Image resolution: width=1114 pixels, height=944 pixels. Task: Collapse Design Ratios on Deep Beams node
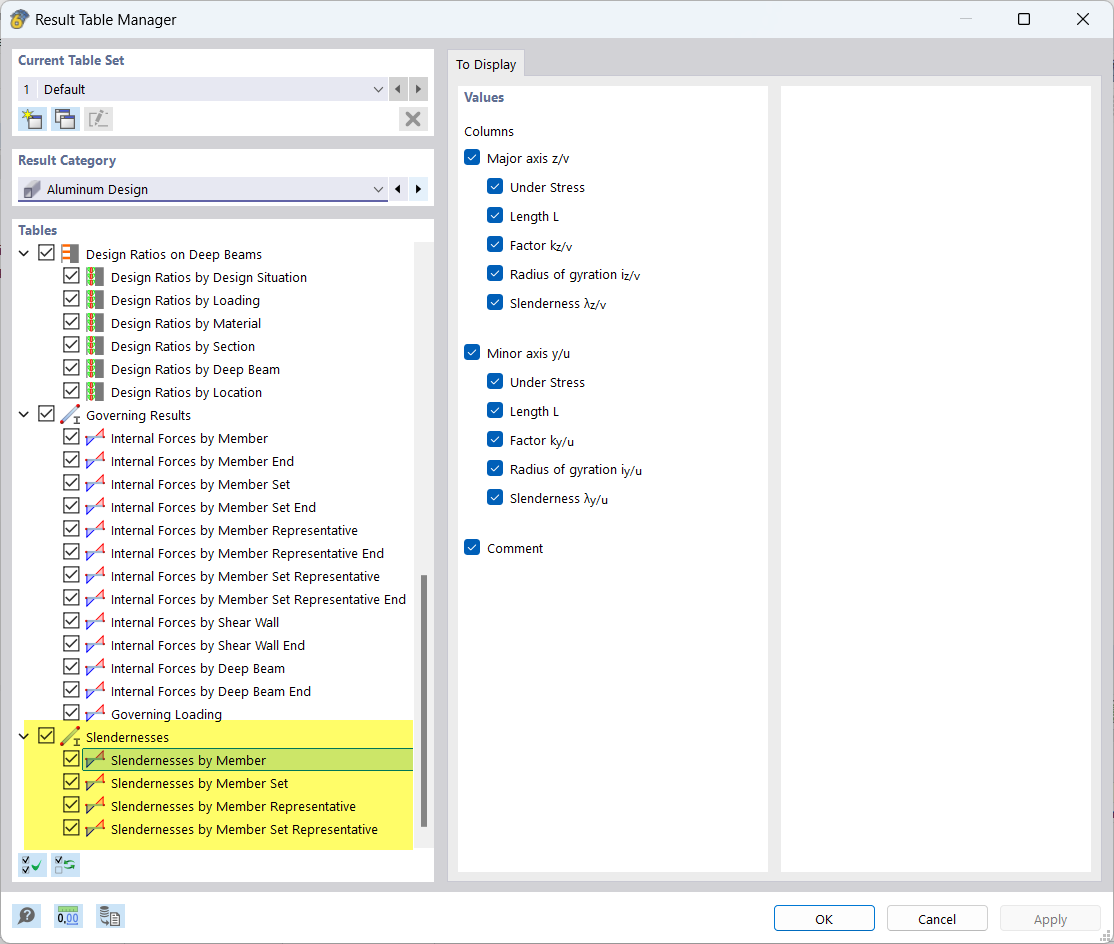point(24,253)
